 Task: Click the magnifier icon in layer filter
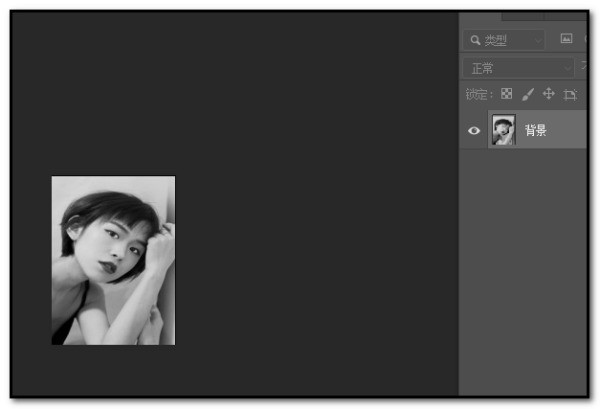[475, 40]
